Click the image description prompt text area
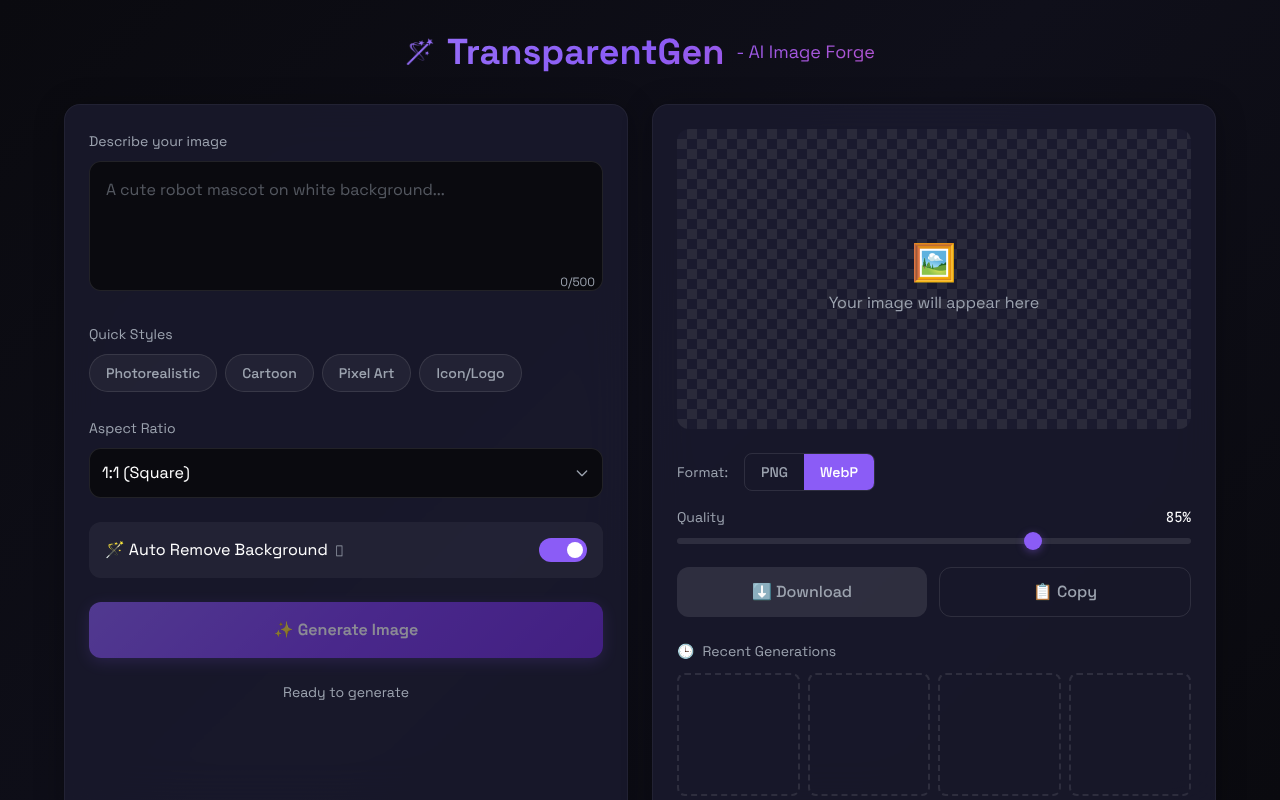The height and width of the screenshot is (800, 1280). point(345,225)
